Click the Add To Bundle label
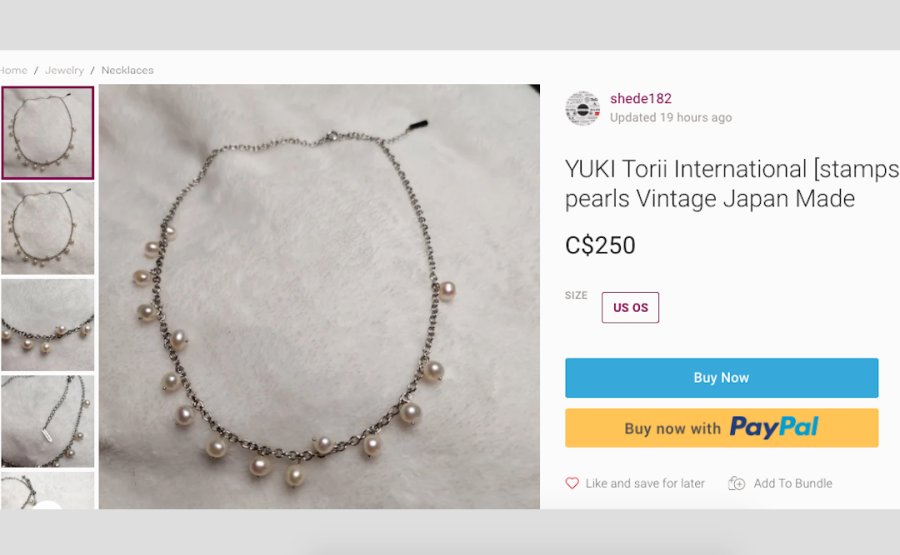This screenshot has width=900, height=555. pyautogui.click(x=792, y=483)
